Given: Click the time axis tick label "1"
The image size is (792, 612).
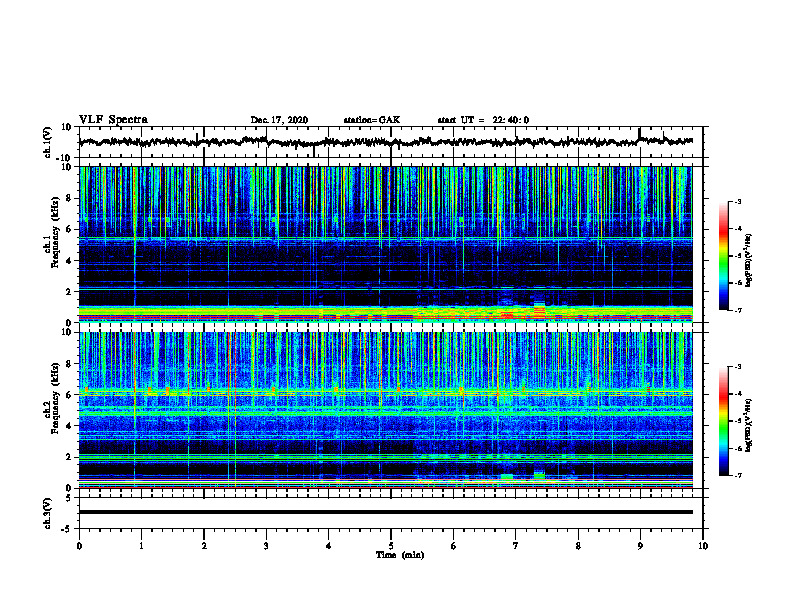Looking at the screenshot, I should point(141,546).
